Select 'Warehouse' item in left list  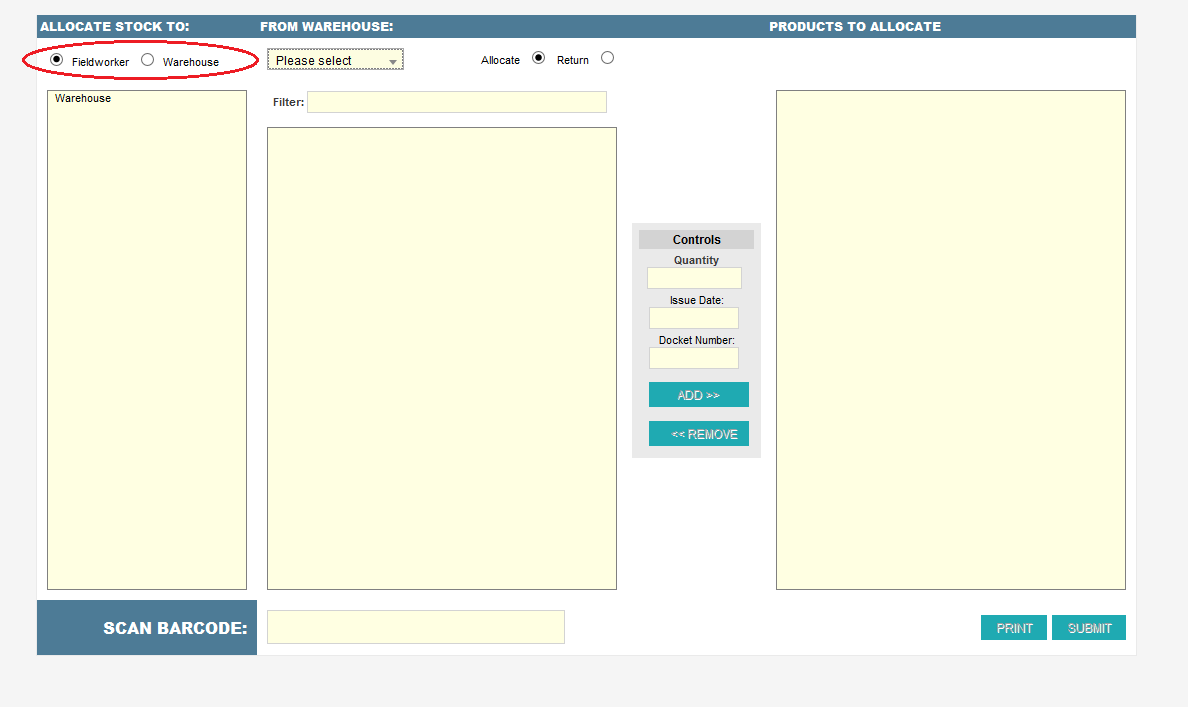click(x=84, y=99)
